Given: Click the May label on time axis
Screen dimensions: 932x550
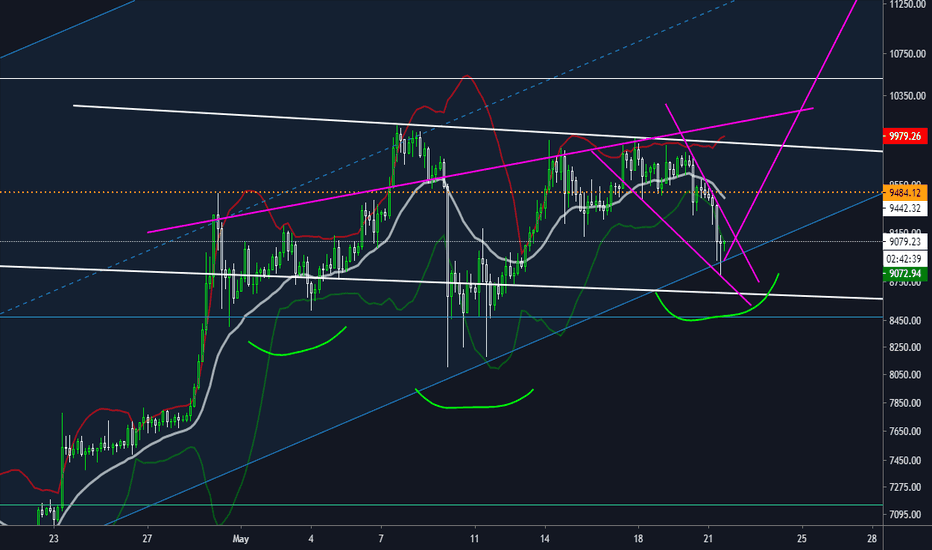Looking at the screenshot, I should [241, 539].
